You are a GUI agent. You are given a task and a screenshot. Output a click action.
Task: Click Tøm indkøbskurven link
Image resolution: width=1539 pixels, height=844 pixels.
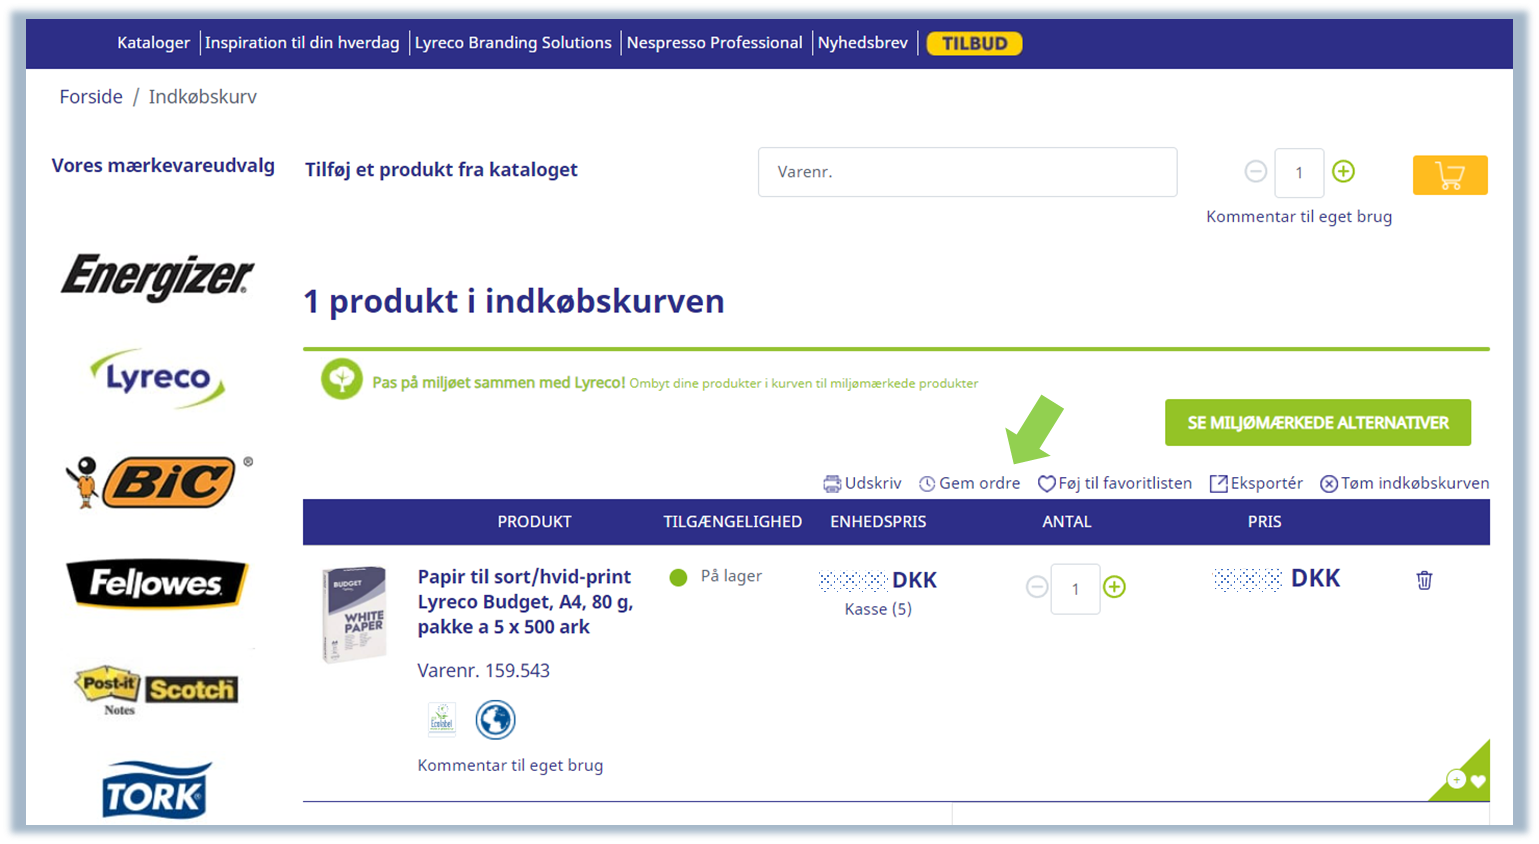click(1415, 483)
